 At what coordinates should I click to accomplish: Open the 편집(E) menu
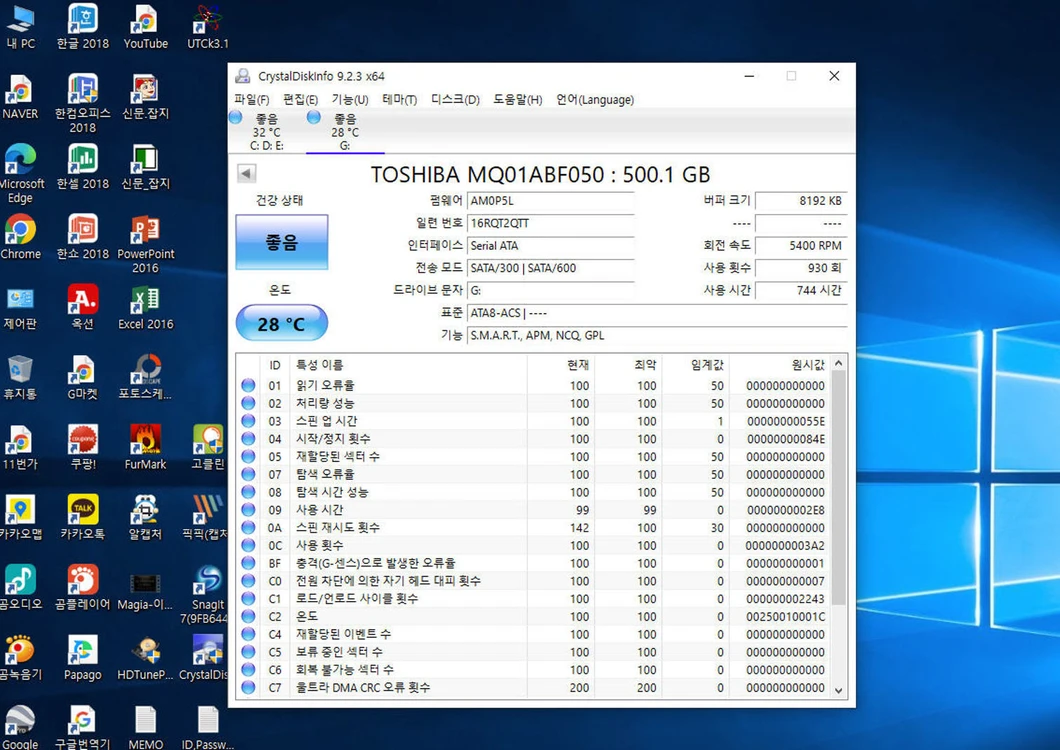[300, 99]
